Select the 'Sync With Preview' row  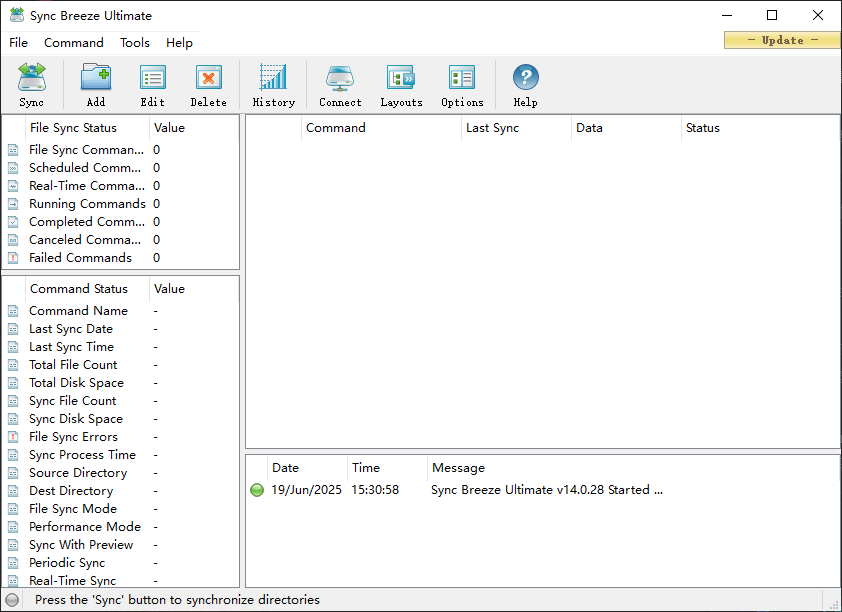point(121,545)
